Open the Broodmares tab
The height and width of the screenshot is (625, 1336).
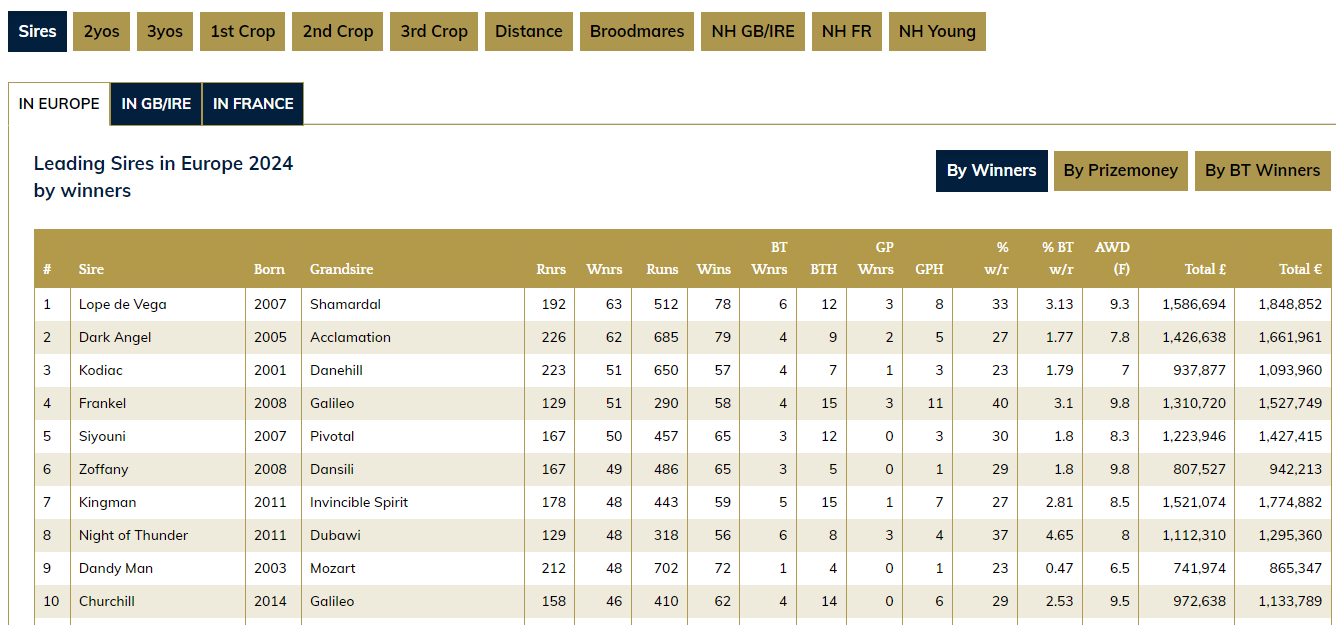pos(637,31)
